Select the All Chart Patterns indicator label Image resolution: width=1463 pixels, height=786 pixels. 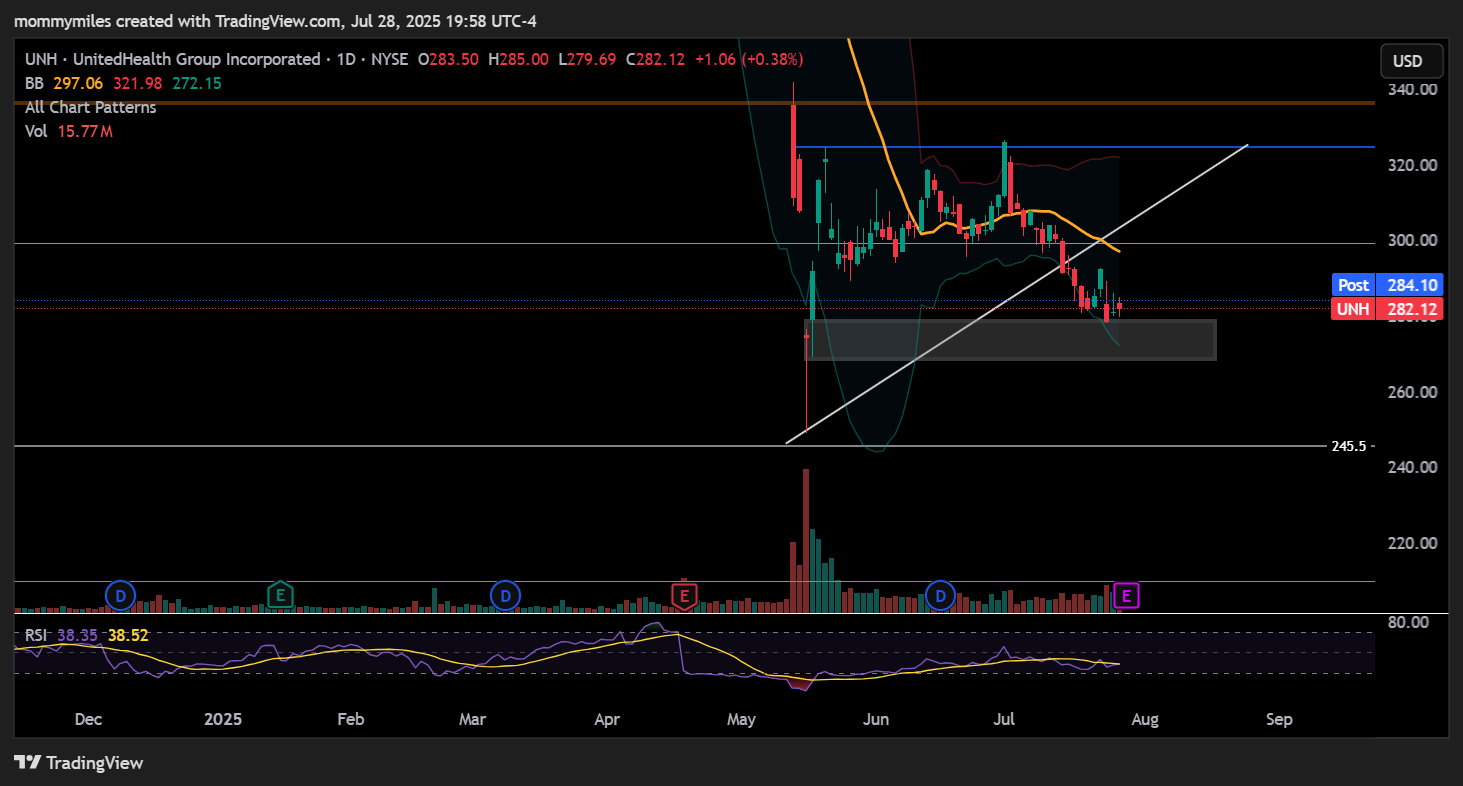point(91,107)
